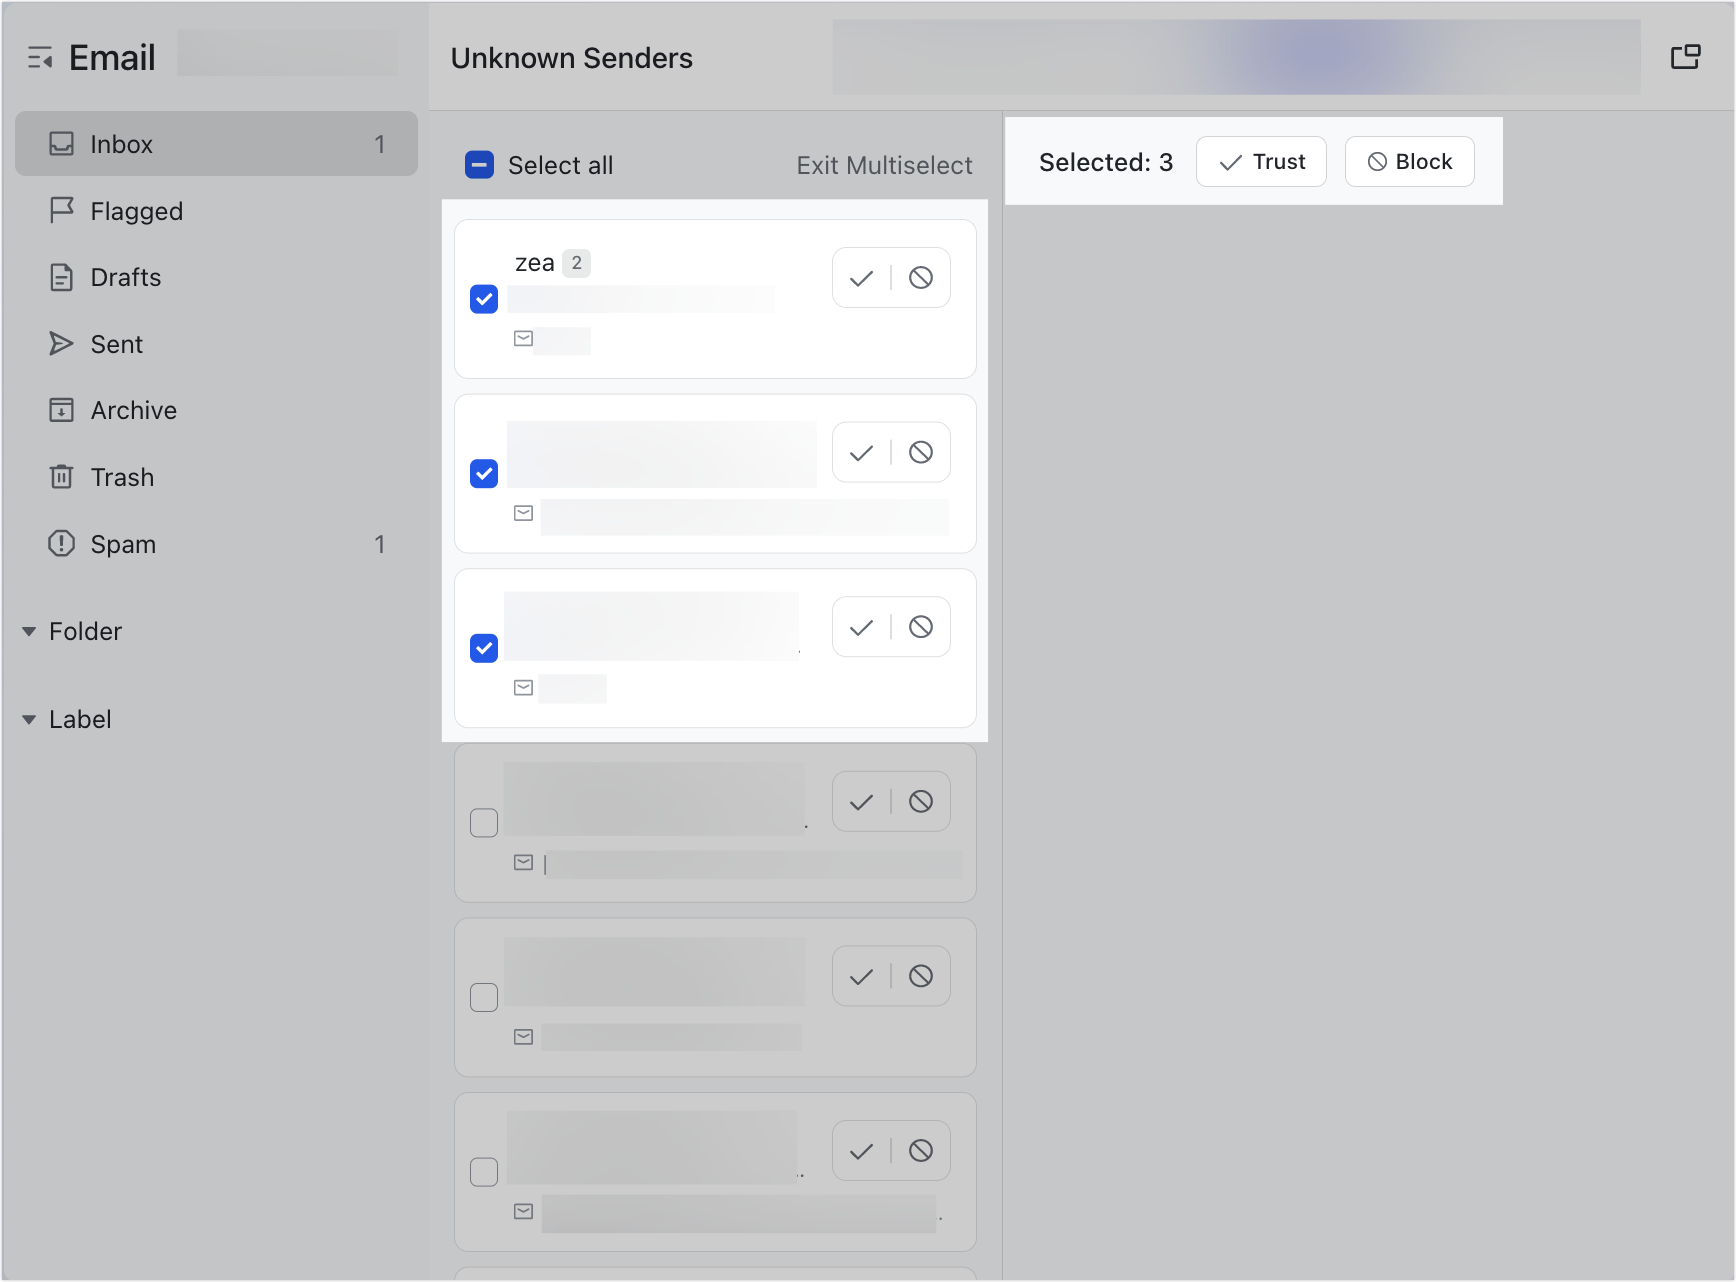Viewport: 1736px width, 1282px height.
Task: Collapse the Label section in the sidebar
Action: tap(29, 719)
